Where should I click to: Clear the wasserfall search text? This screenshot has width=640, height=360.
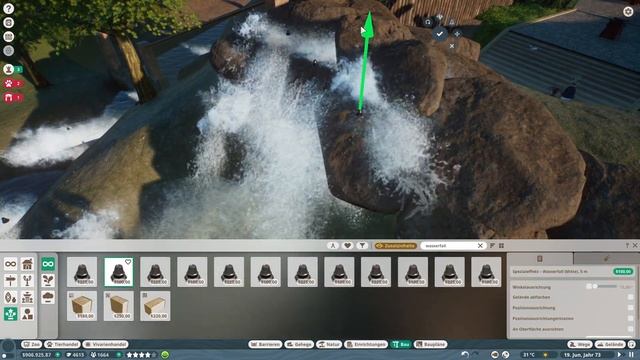tap(480, 246)
